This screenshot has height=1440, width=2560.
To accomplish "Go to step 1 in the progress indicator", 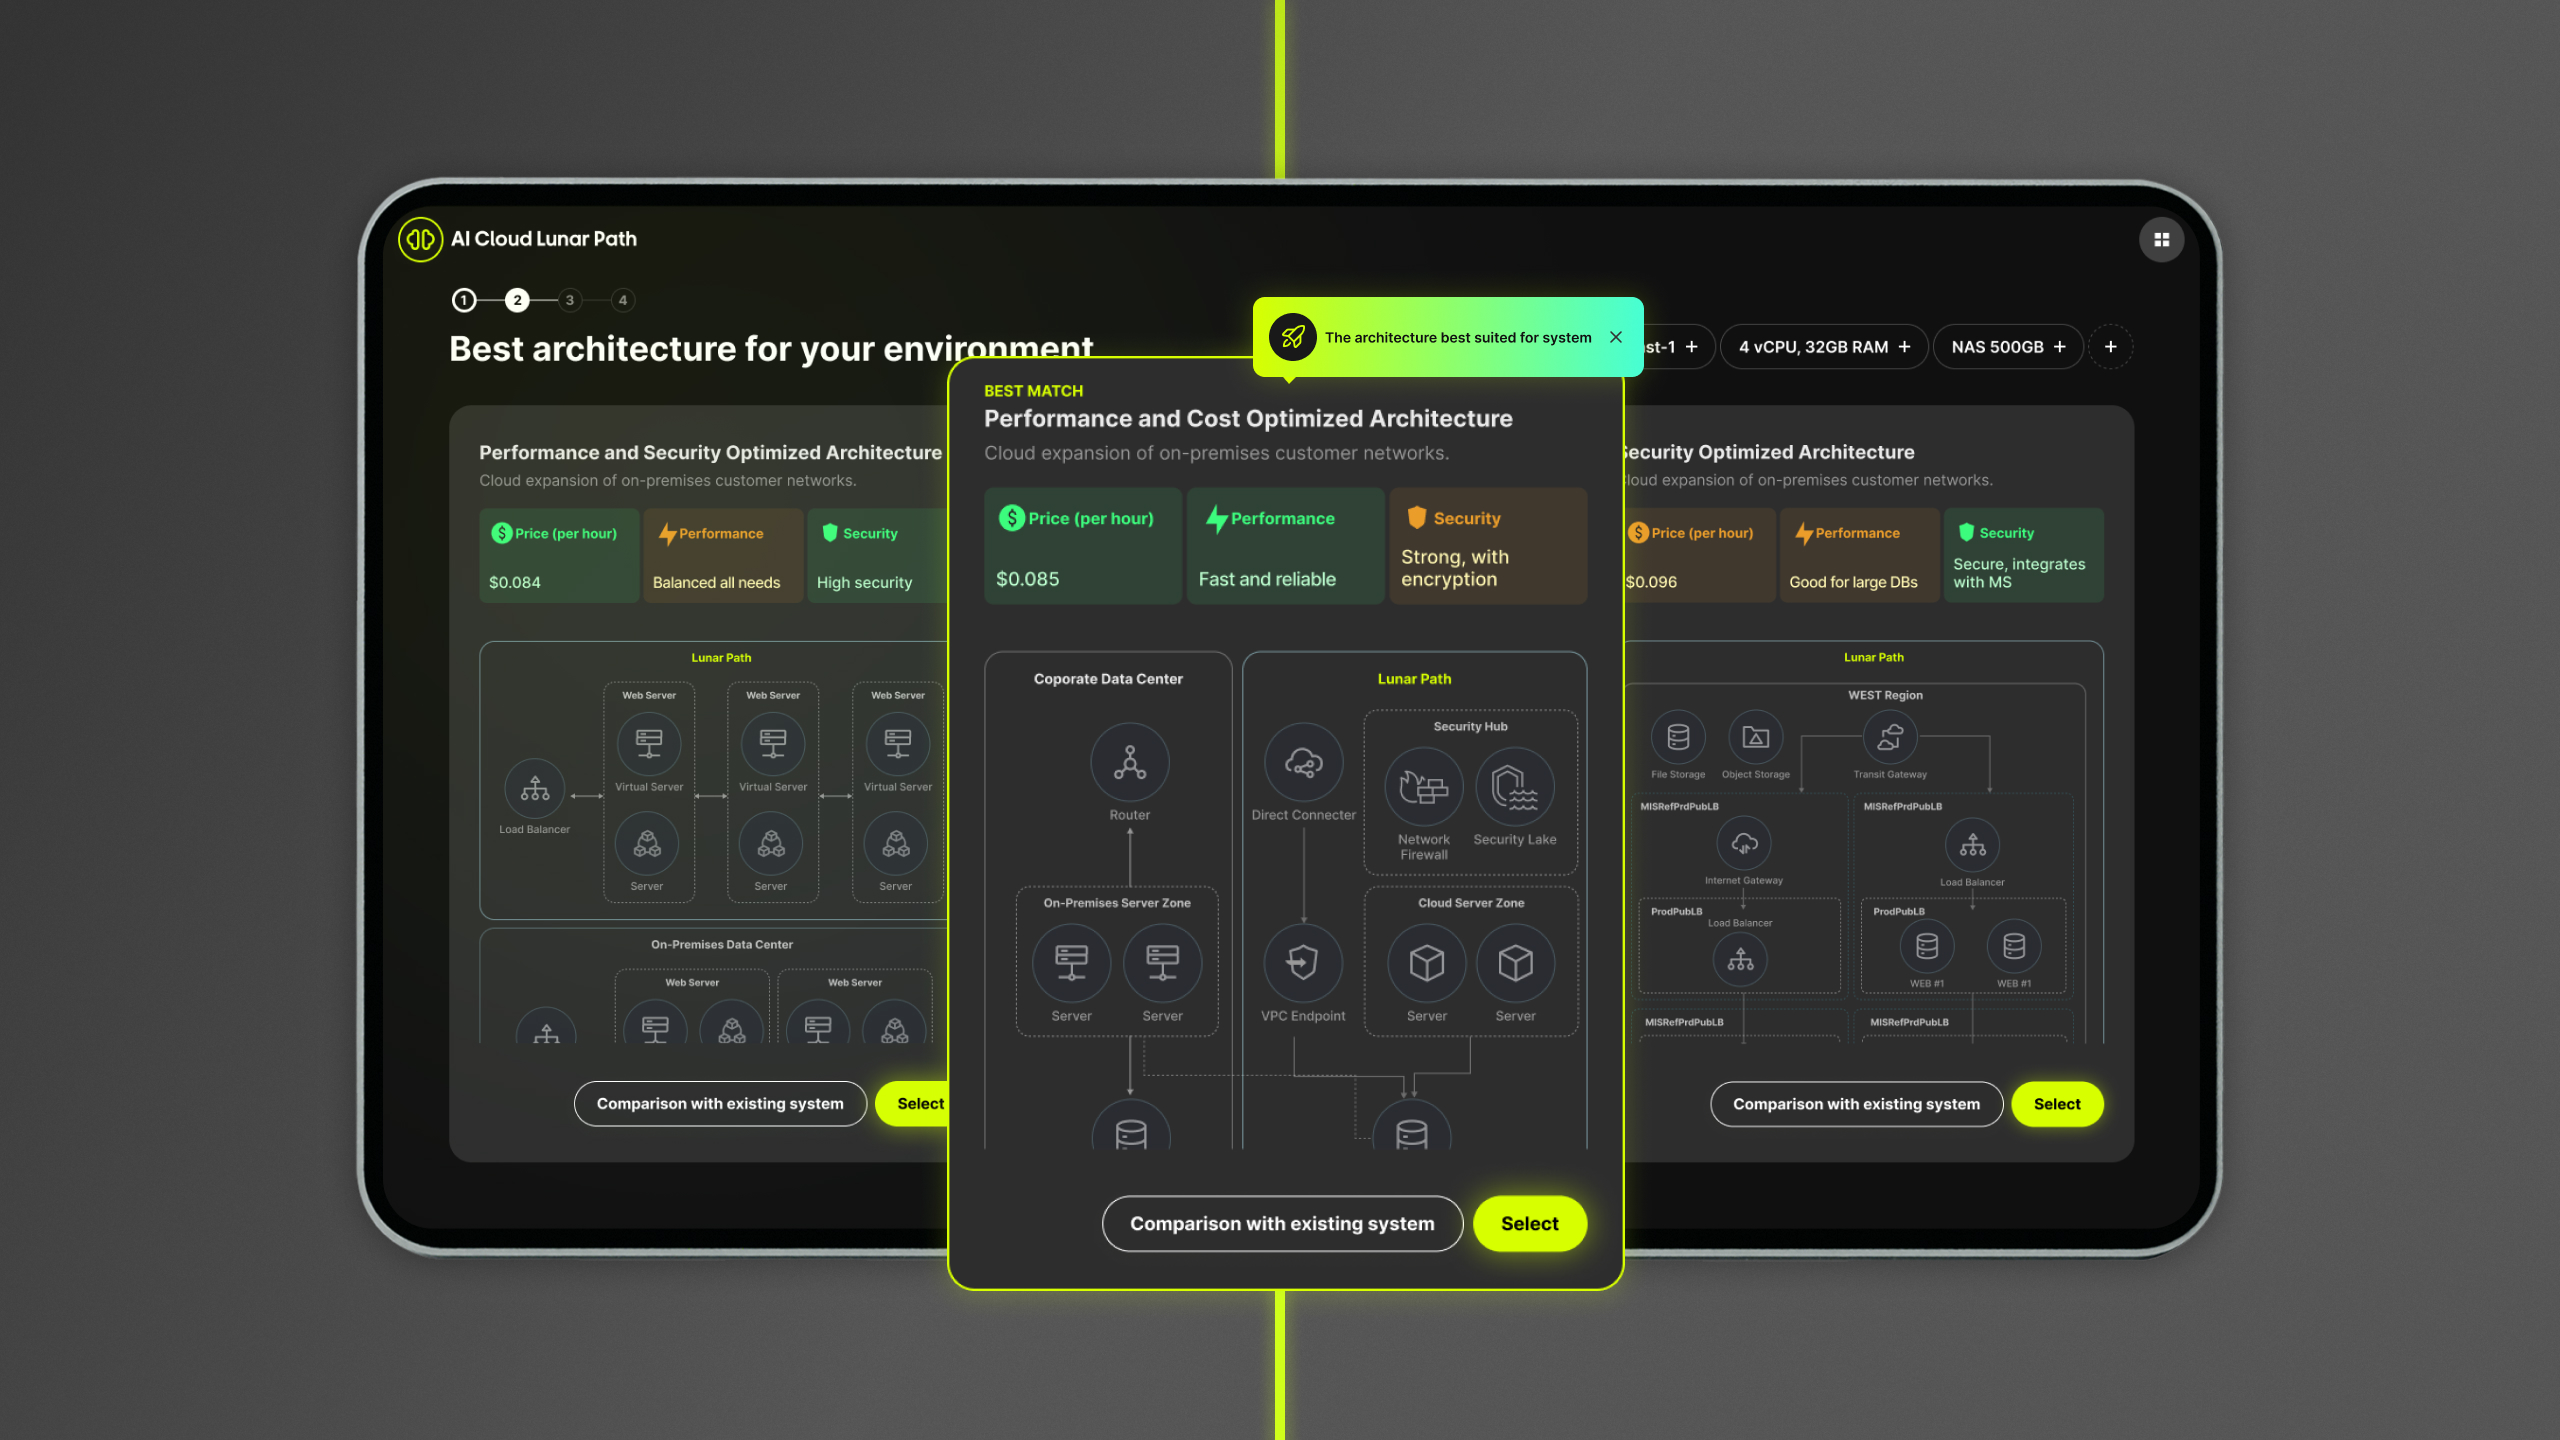I will coord(464,300).
